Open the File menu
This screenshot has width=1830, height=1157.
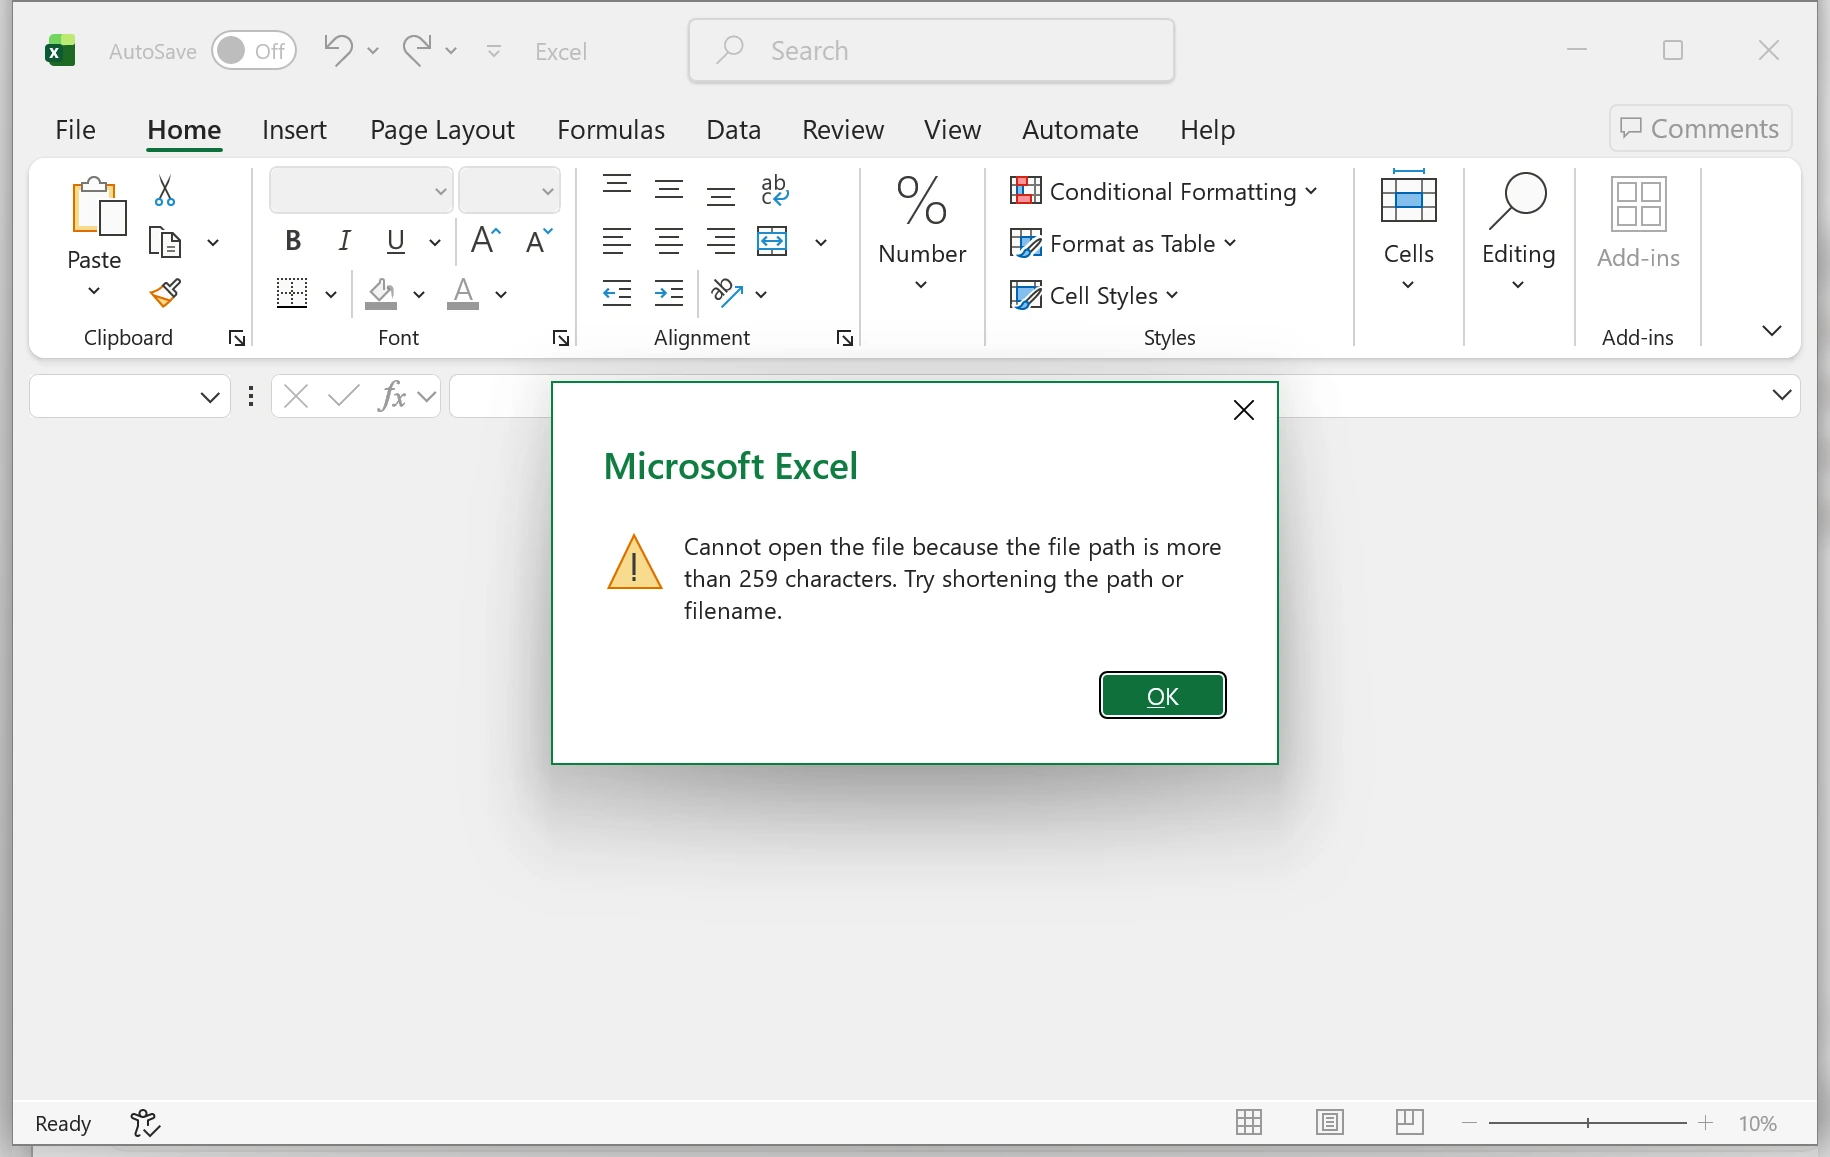point(75,130)
